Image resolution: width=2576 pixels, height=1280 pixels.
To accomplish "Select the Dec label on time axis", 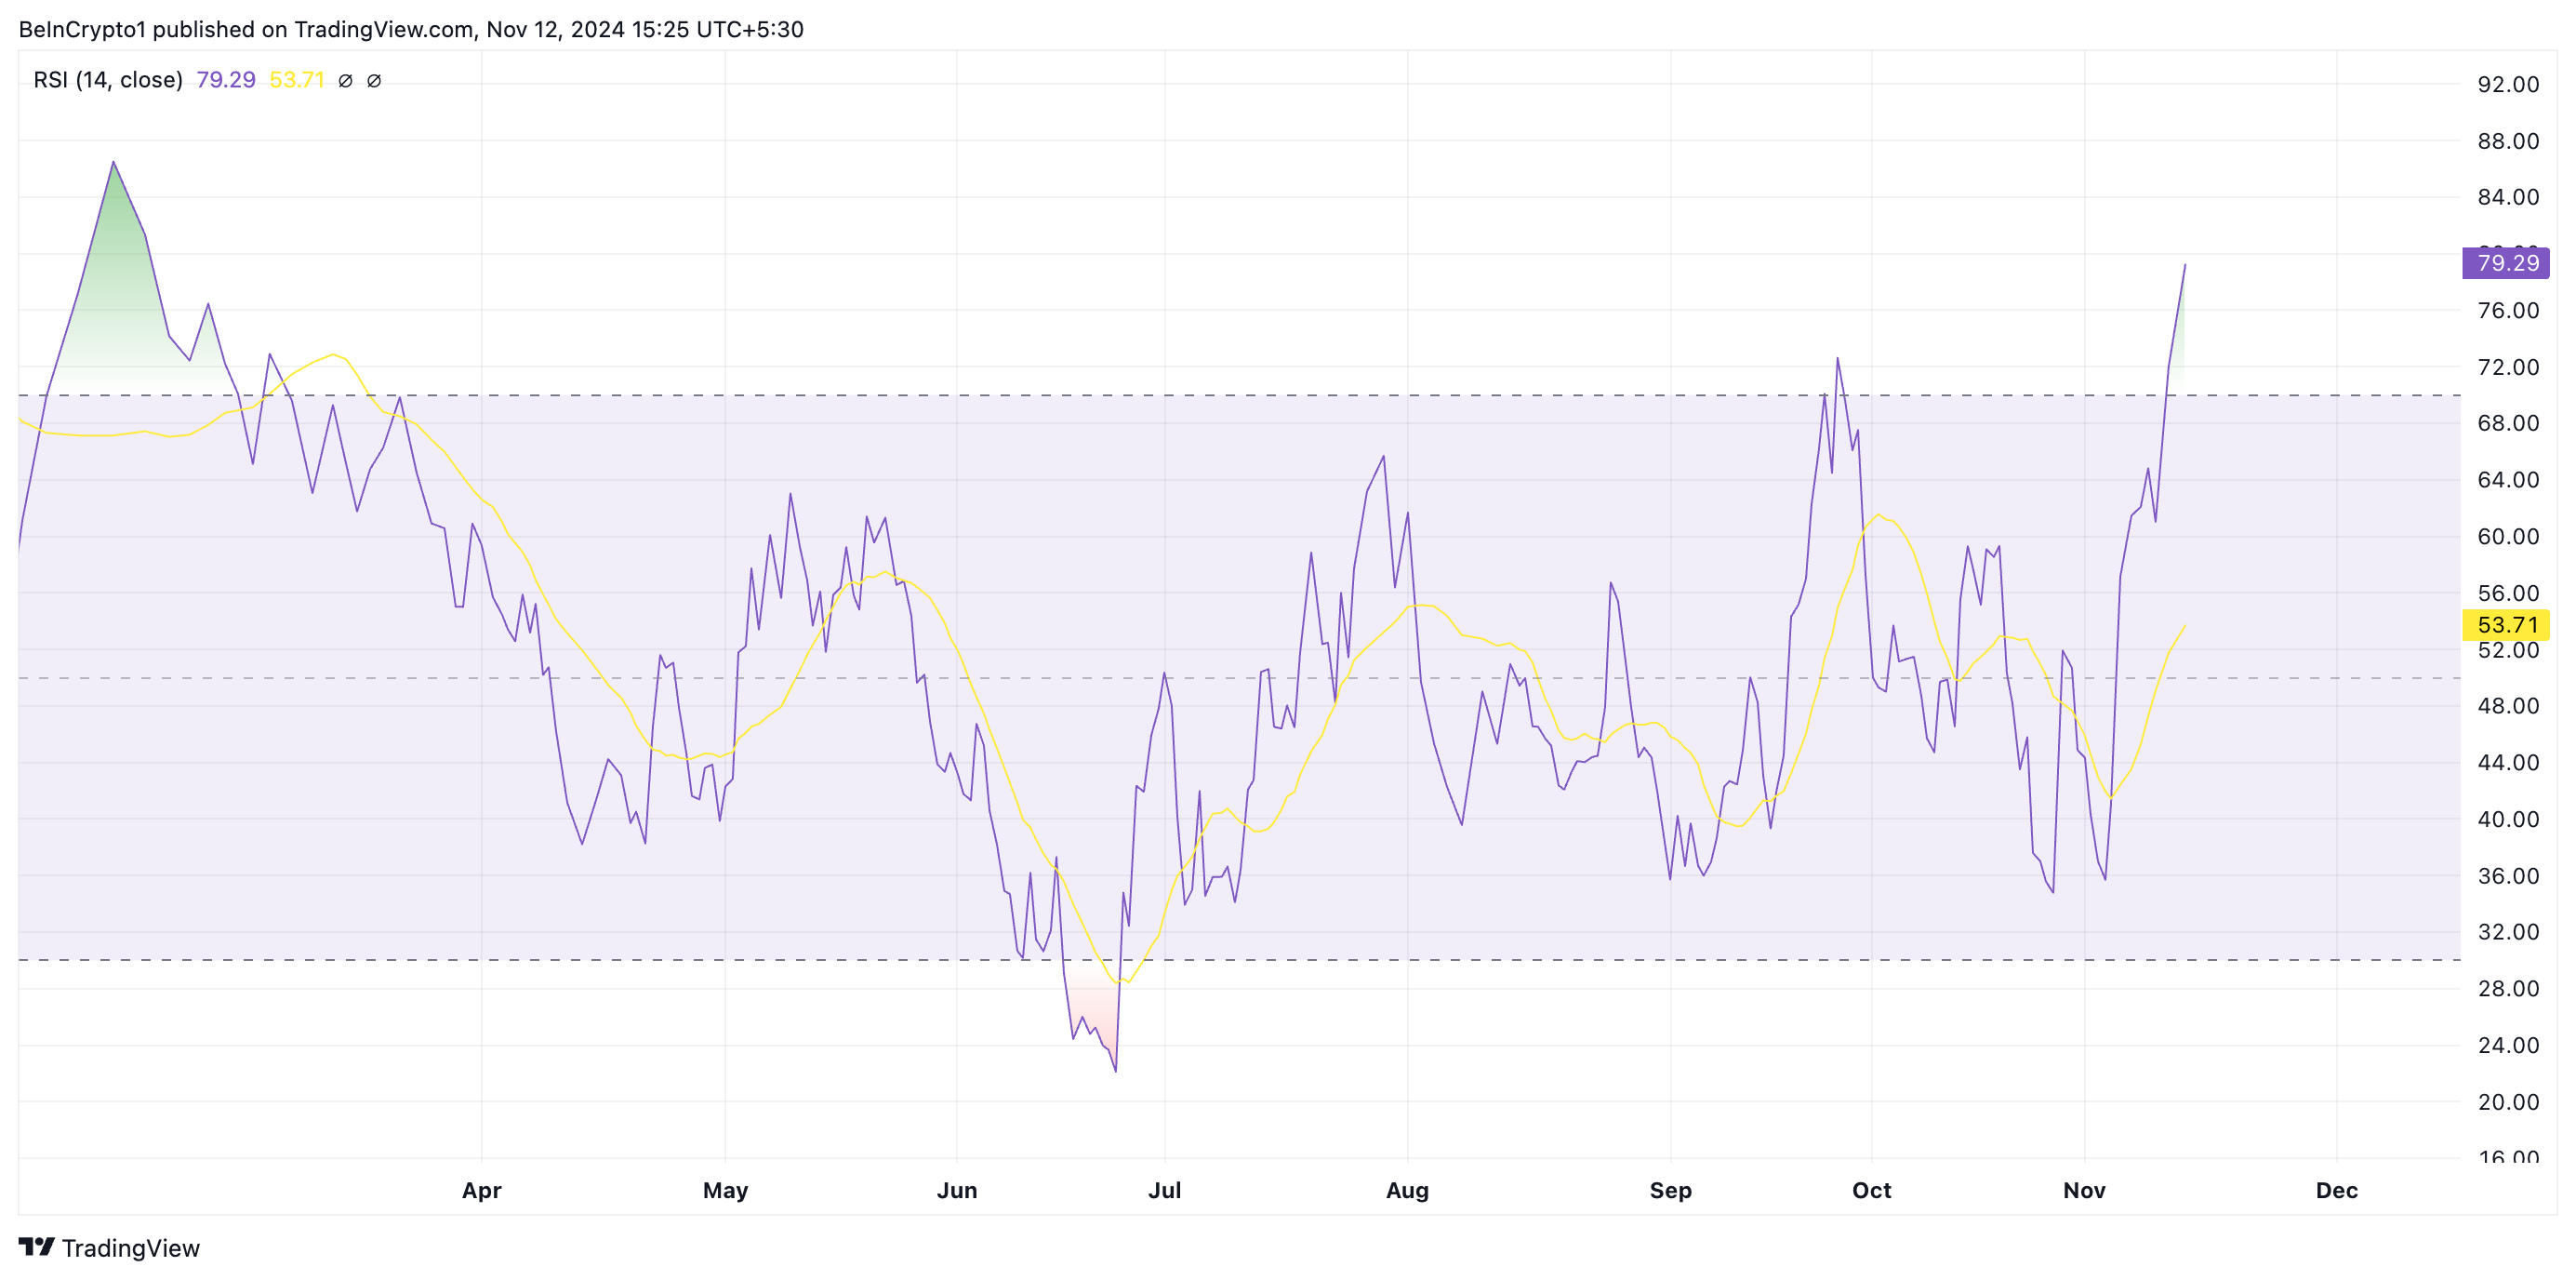I will point(2336,1190).
